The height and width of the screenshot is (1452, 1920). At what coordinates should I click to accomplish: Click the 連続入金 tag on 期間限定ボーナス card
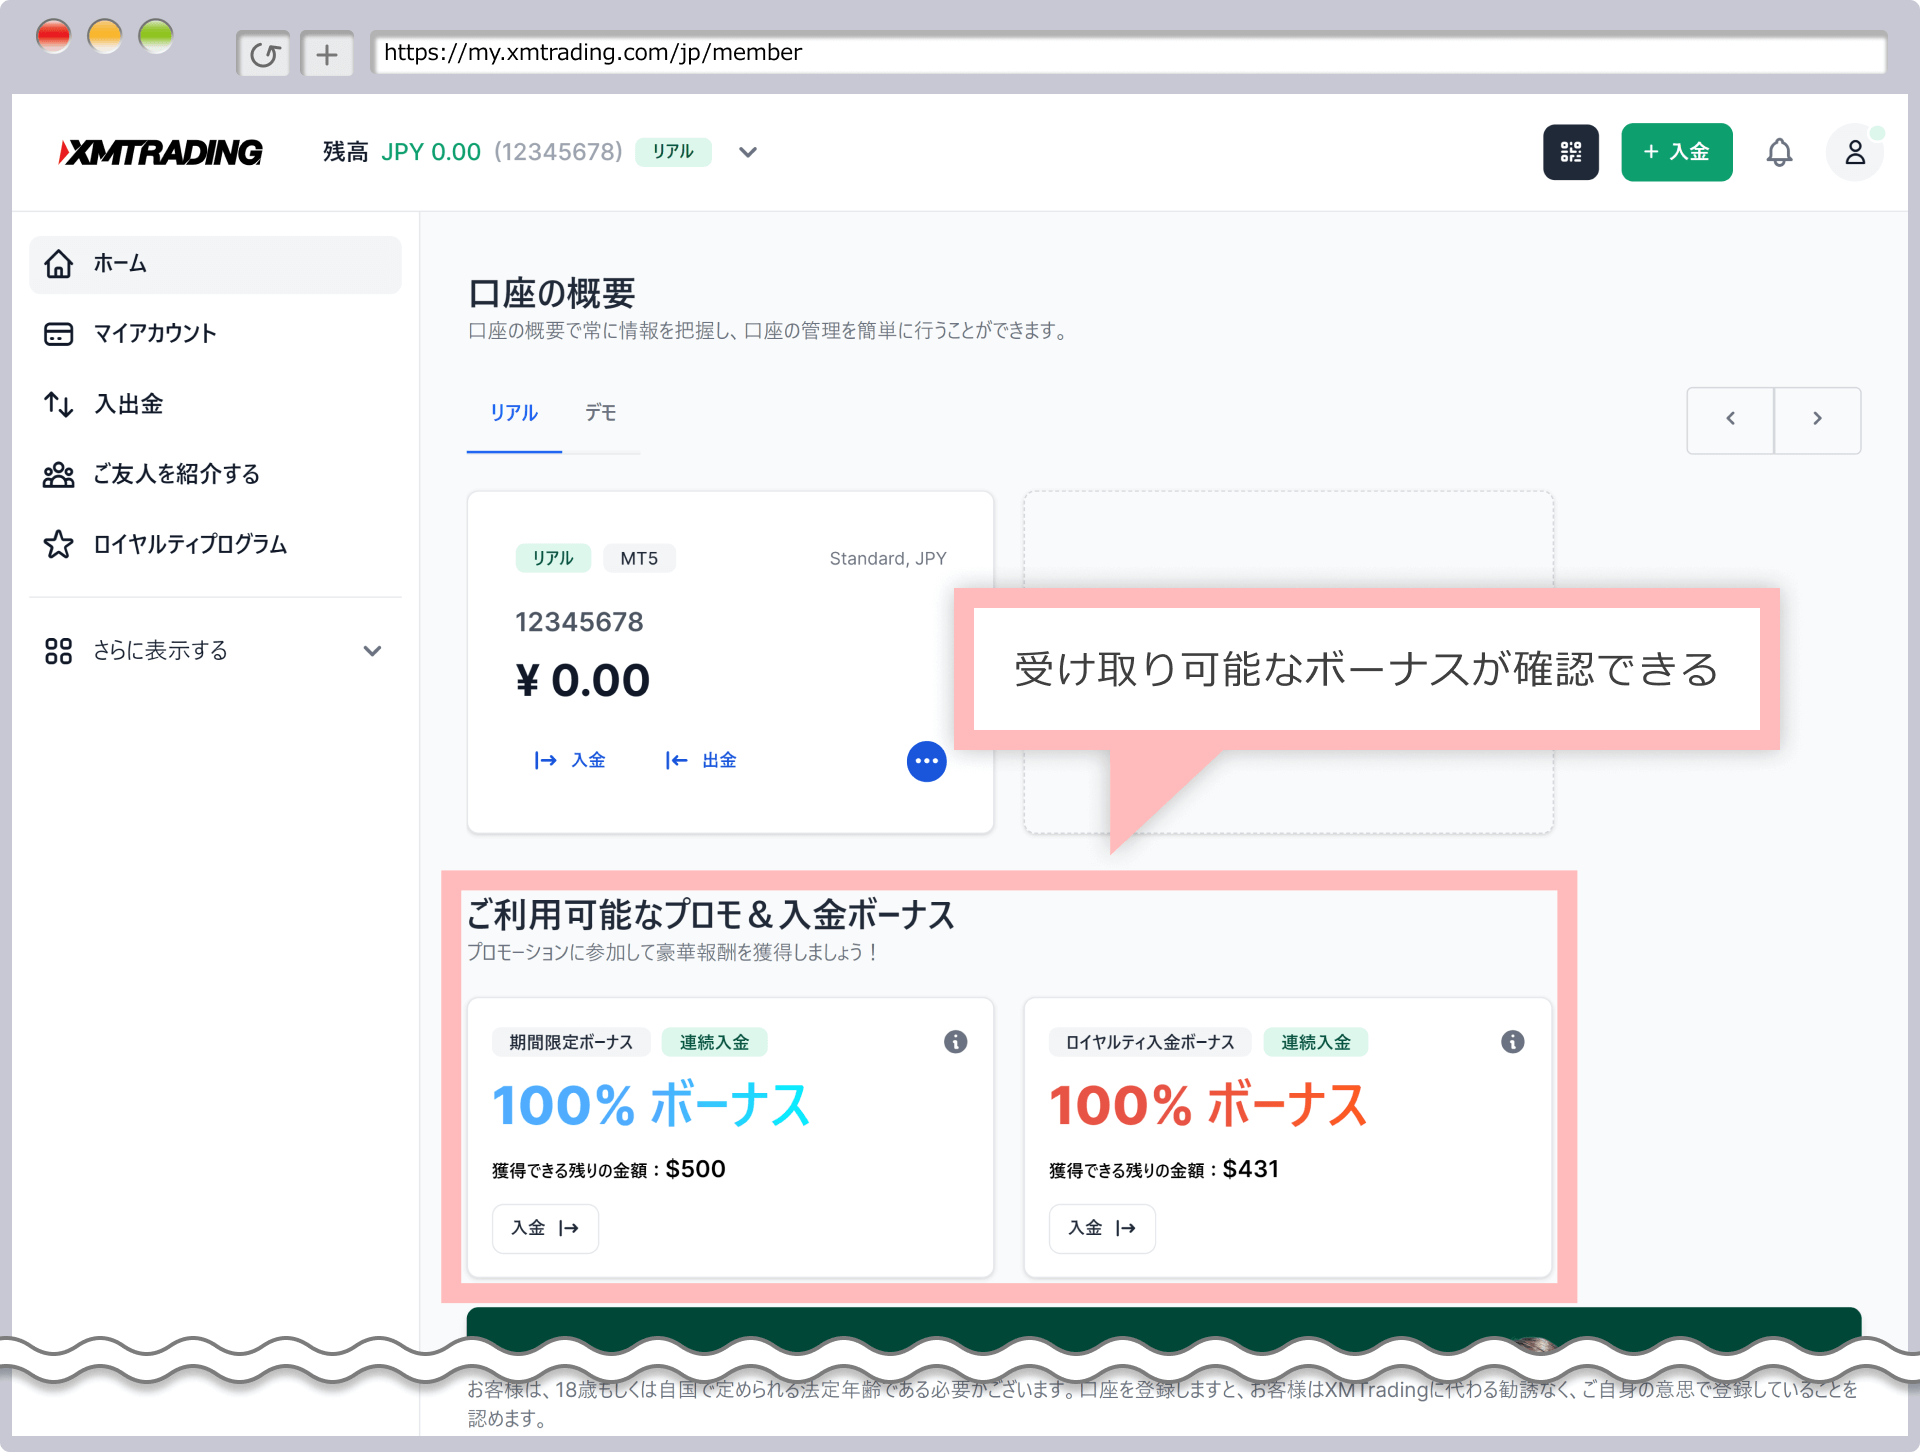coord(714,1042)
